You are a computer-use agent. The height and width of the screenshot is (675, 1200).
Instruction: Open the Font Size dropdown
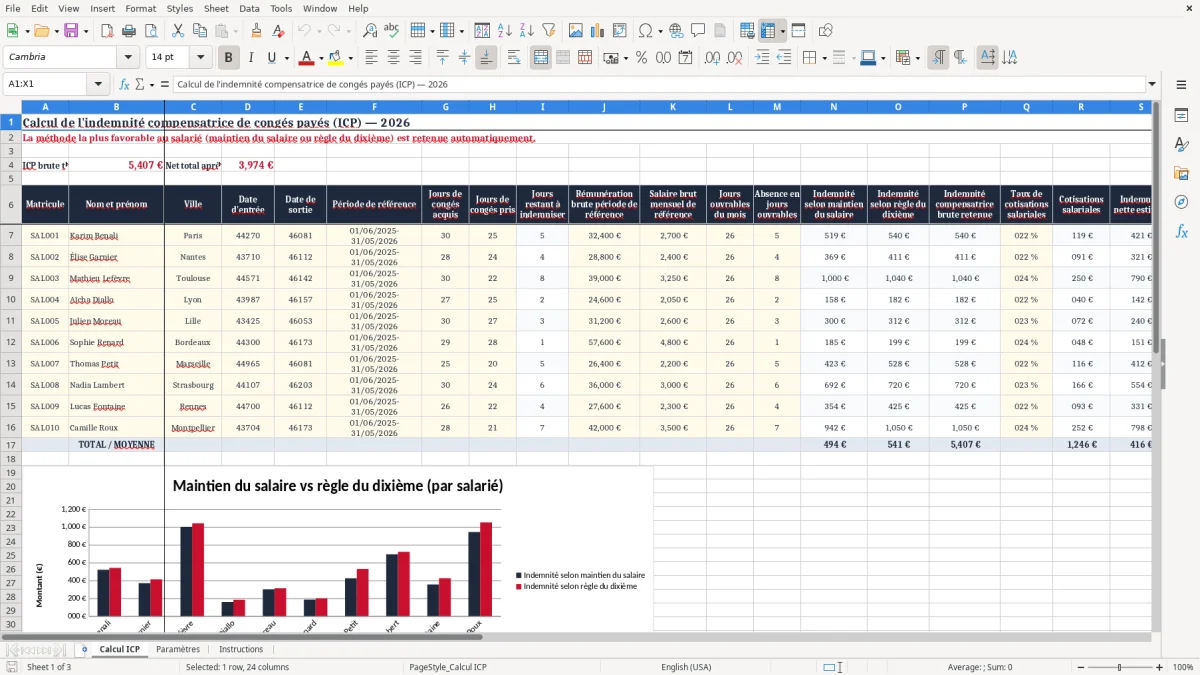(x=200, y=57)
